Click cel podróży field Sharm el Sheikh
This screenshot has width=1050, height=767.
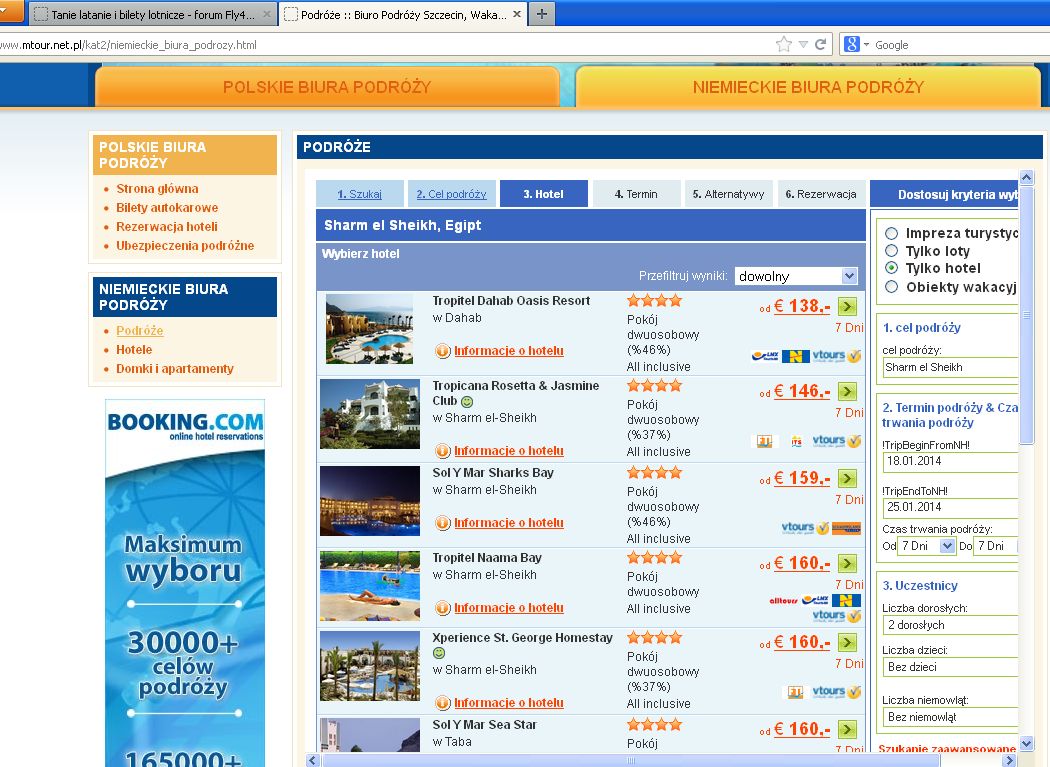950,367
